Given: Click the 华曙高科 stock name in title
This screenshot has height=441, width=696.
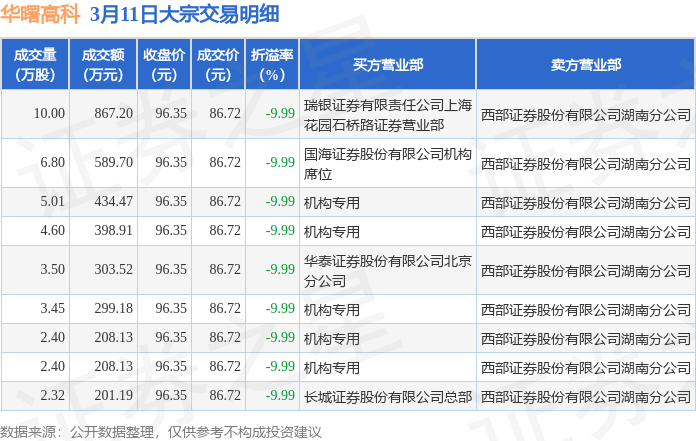Looking at the screenshot, I should (x=40, y=14).
